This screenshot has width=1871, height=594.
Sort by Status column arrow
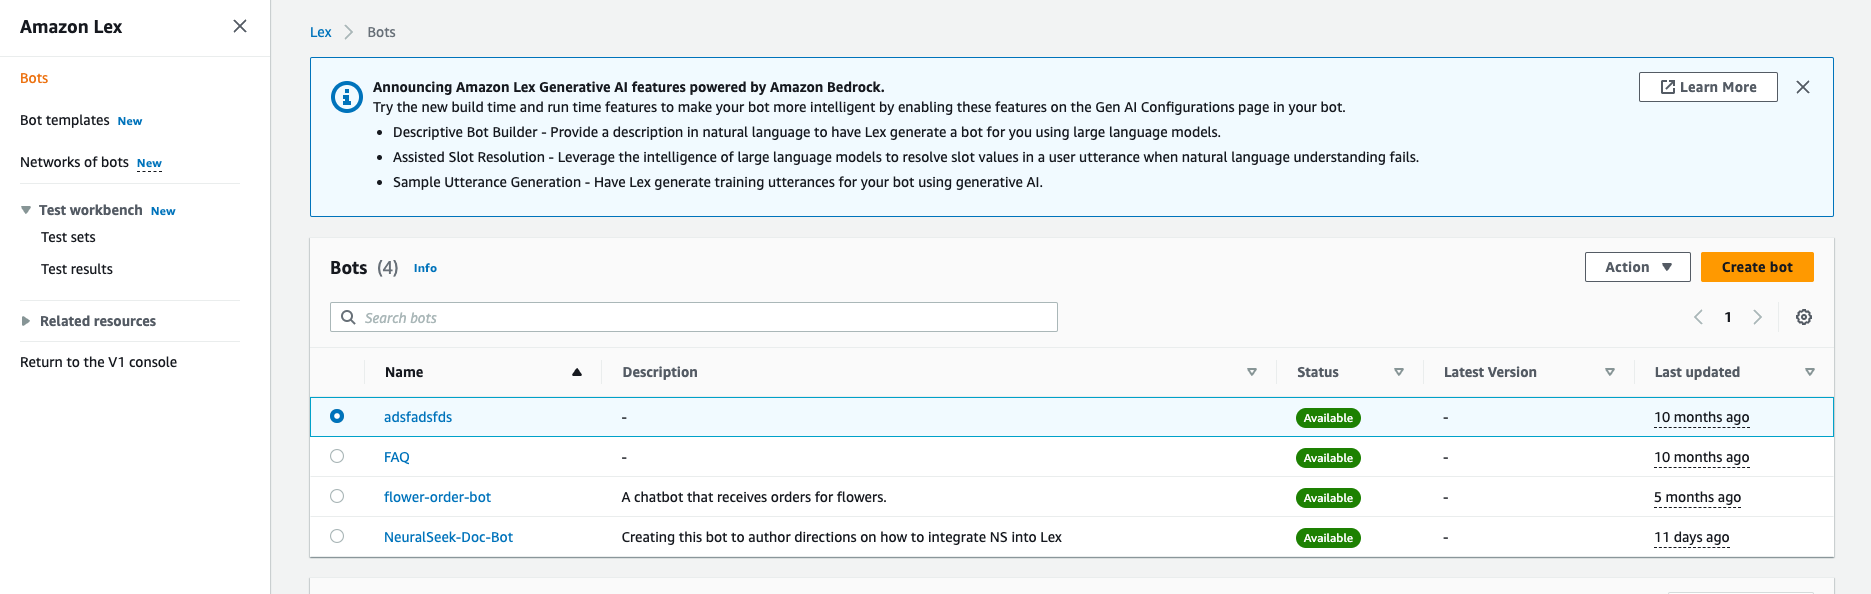(1399, 372)
